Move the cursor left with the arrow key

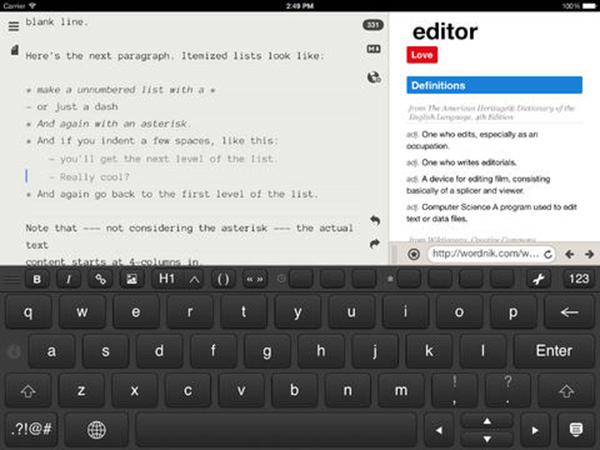pos(439,430)
